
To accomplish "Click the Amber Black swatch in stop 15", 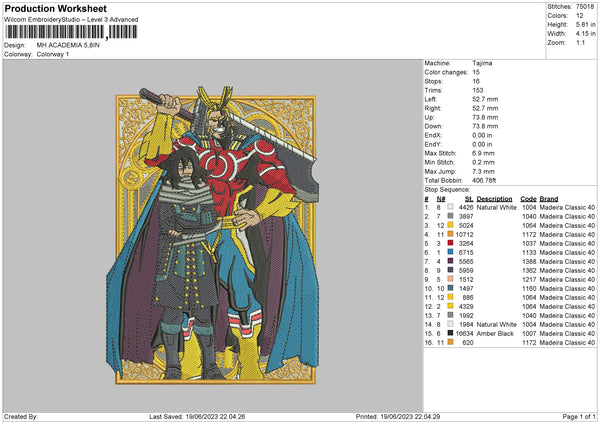I will point(451,333).
